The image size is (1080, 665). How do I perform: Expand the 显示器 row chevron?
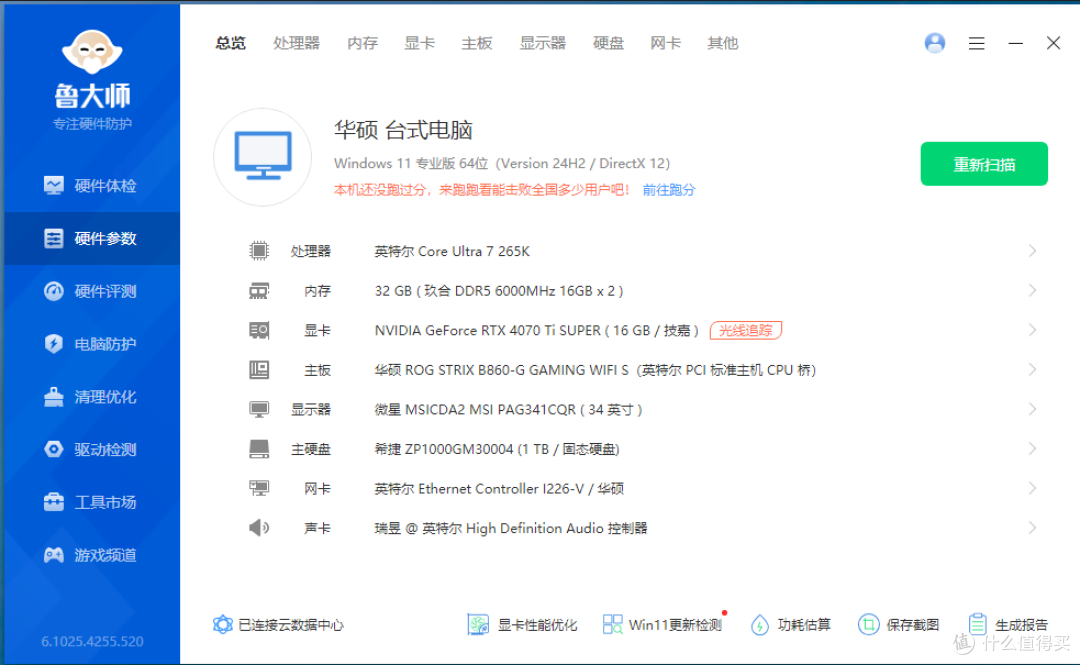coord(1032,409)
